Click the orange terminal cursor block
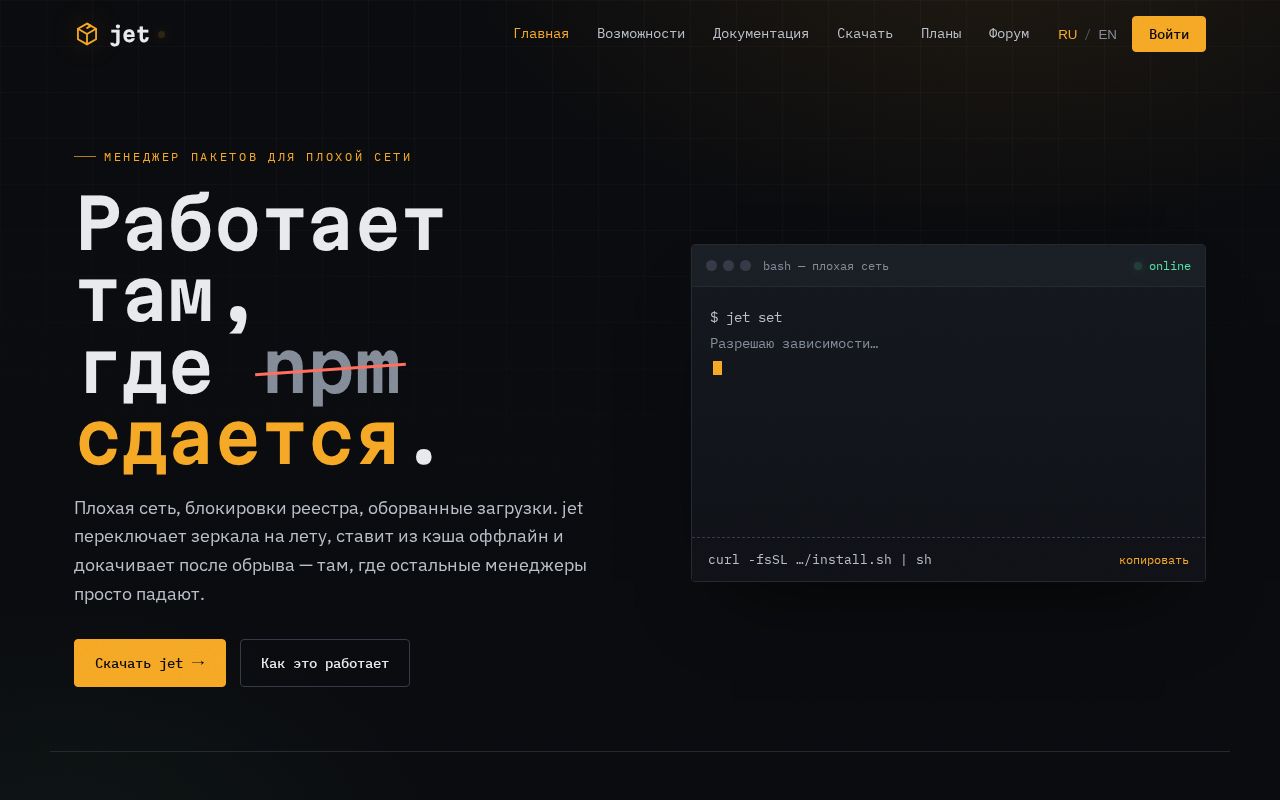Screen dimensions: 1280x800 tap(717, 368)
